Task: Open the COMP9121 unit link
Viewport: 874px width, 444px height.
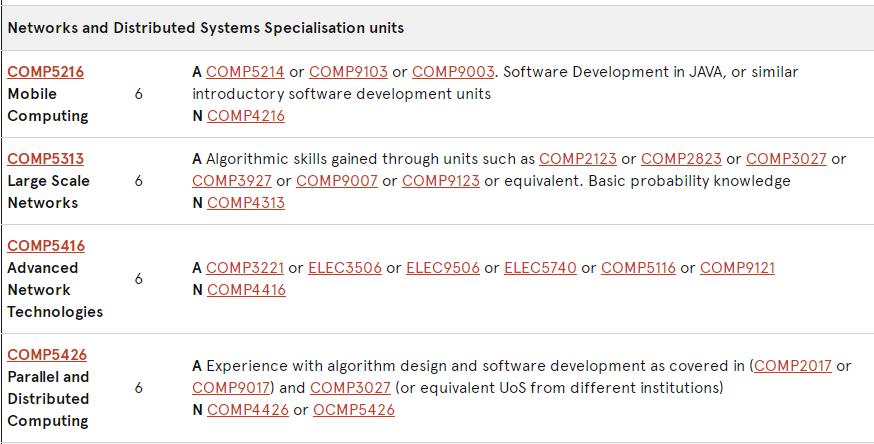Action: coord(737,268)
